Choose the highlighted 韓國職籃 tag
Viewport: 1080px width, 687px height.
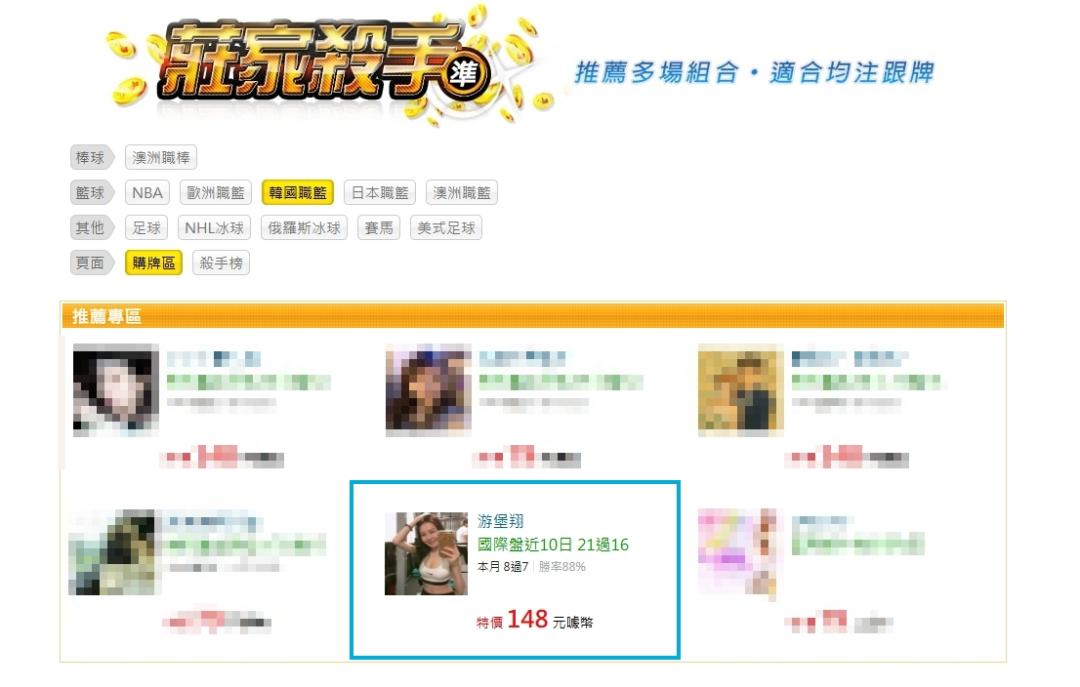[x=298, y=193]
